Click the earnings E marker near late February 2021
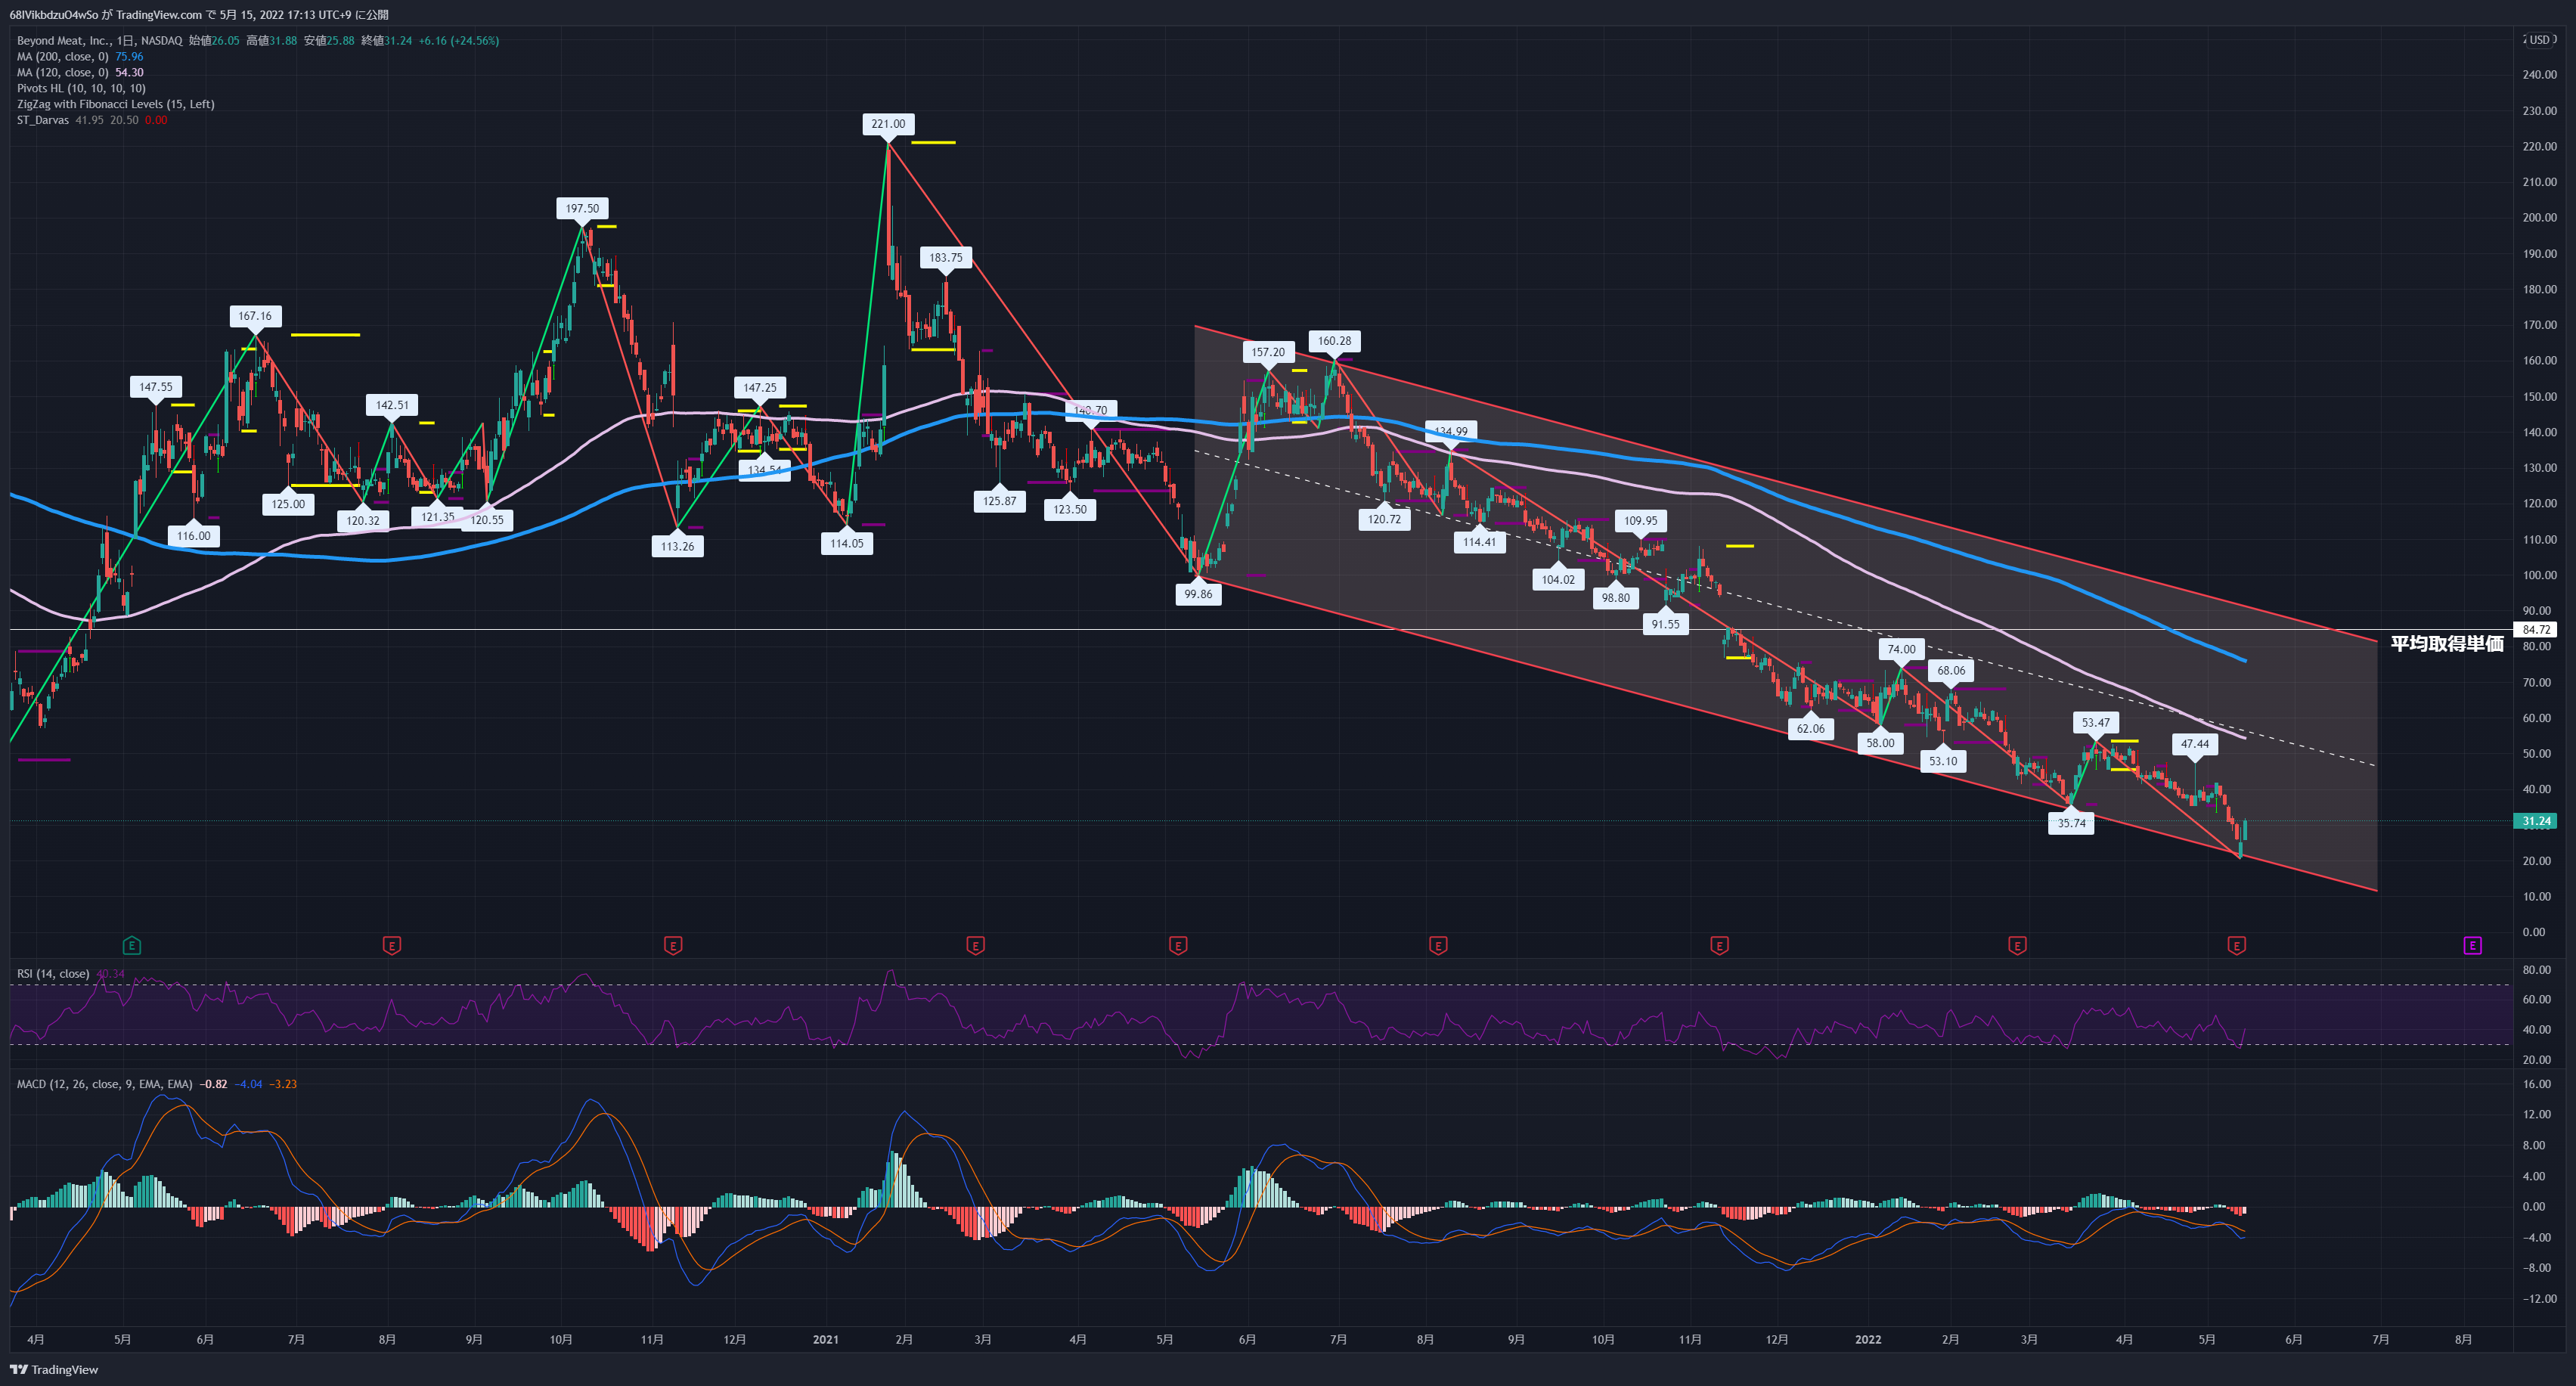This screenshot has height=1386, width=2576. (x=975, y=945)
